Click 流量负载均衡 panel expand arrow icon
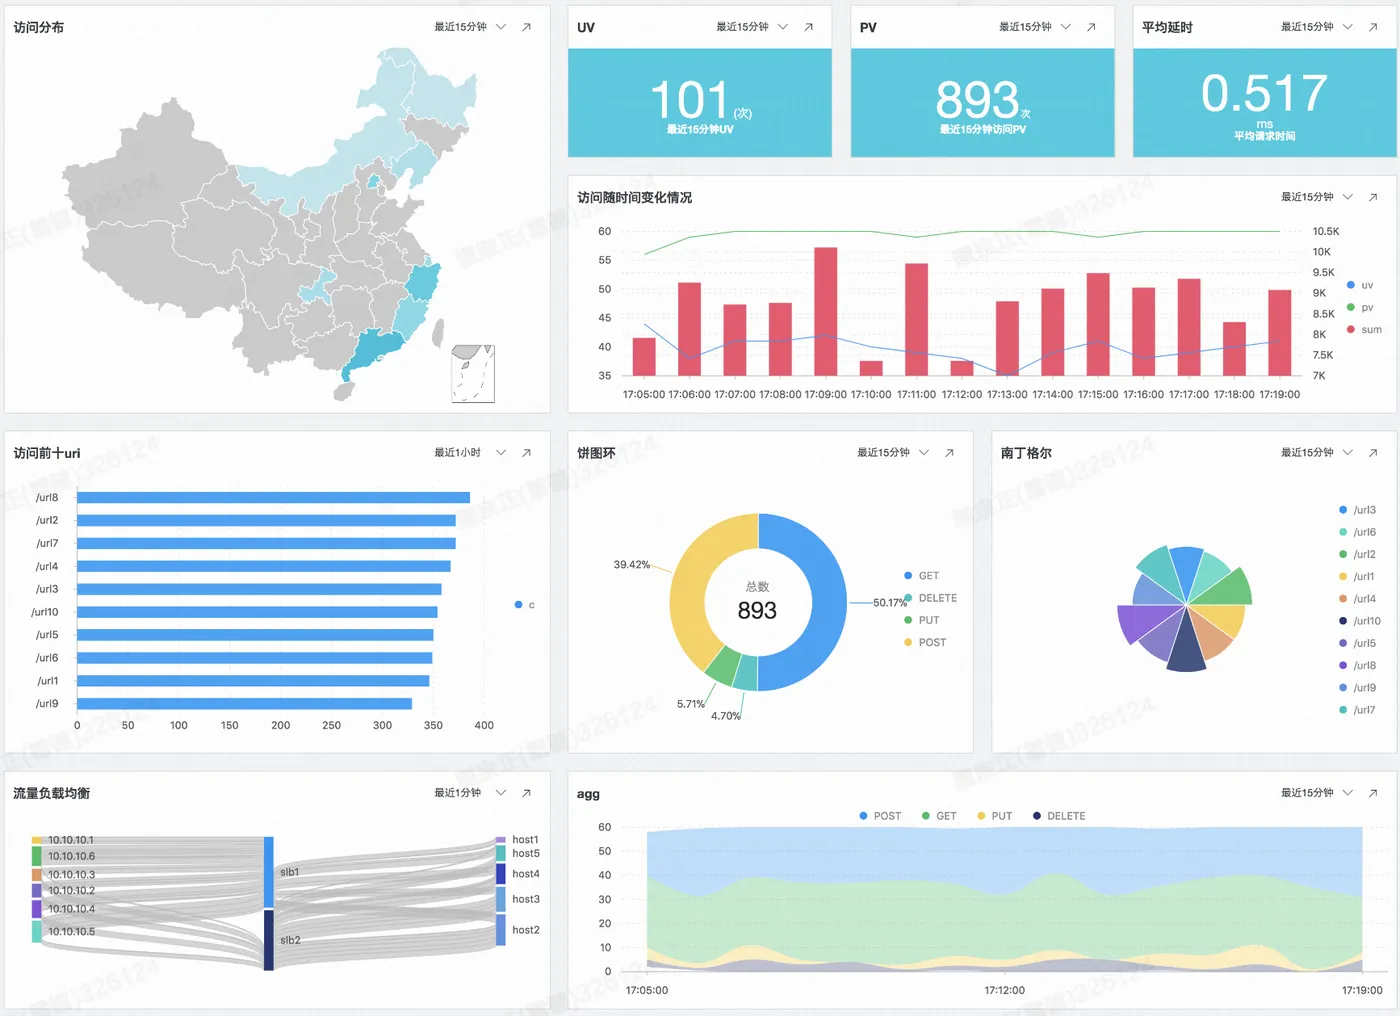 click(x=526, y=793)
